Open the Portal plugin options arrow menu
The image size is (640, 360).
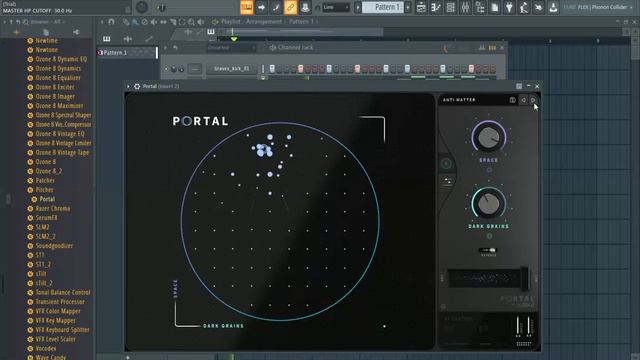pyautogui.click(x=128, y=86)
